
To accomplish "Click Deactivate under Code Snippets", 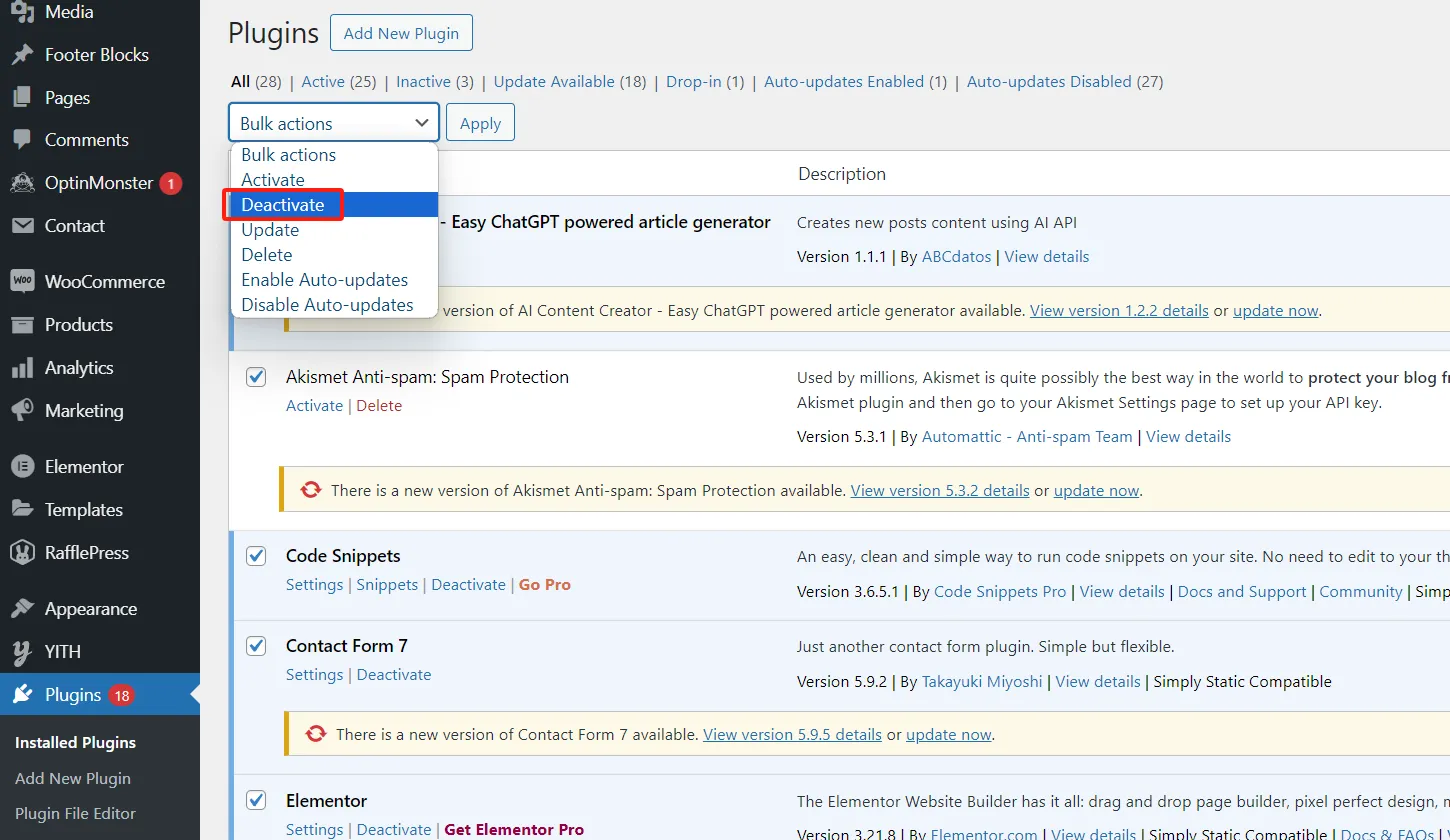I will (x=468, y=585).
